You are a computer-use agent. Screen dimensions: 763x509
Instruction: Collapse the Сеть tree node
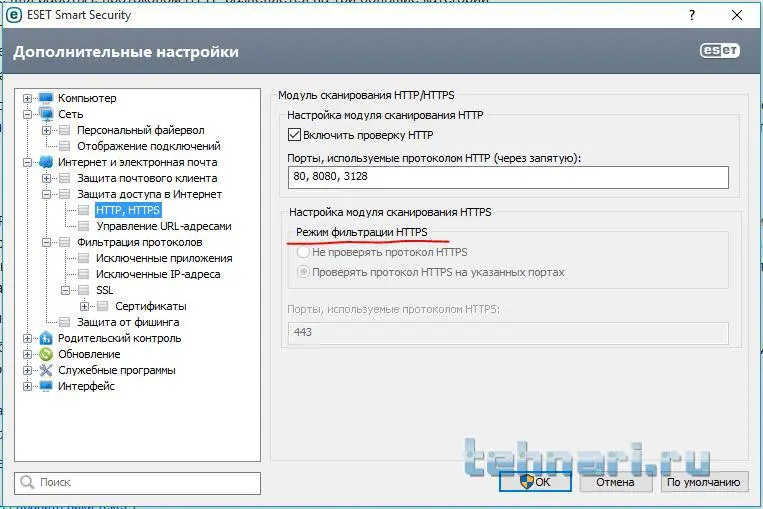(x=27, y=114)
